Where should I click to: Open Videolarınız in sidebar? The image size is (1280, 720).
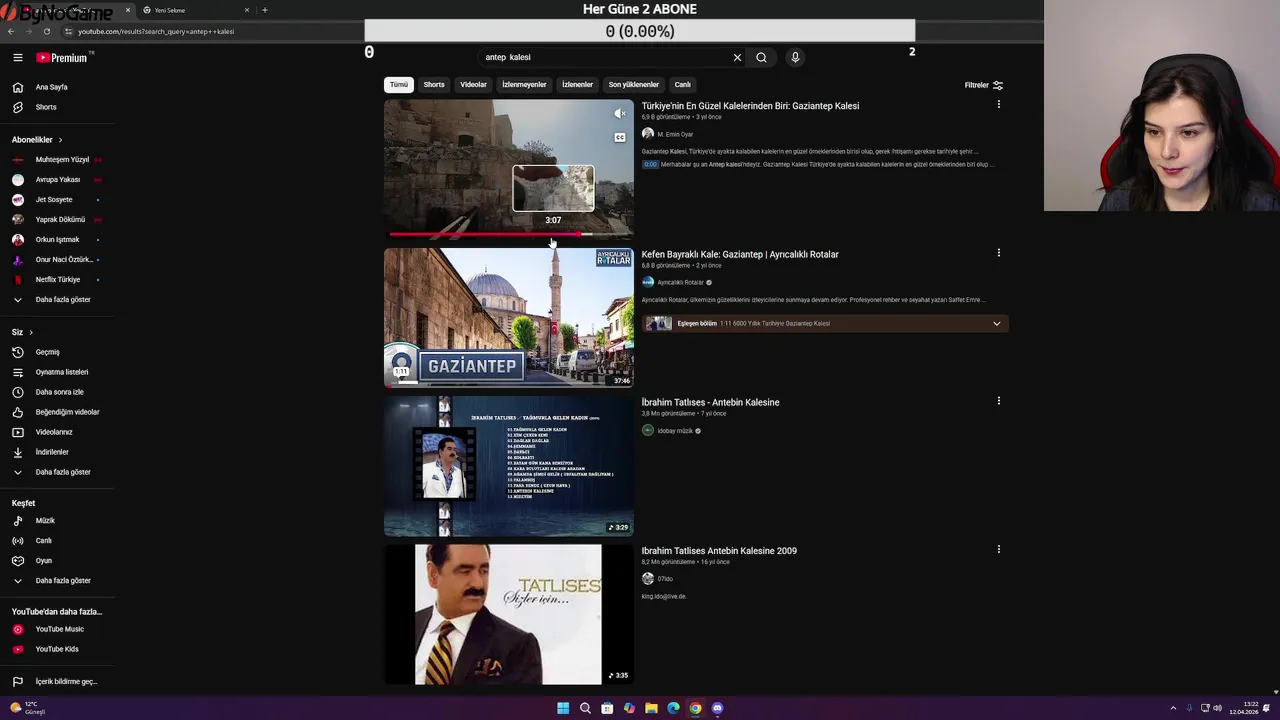(x=54, y=432)
